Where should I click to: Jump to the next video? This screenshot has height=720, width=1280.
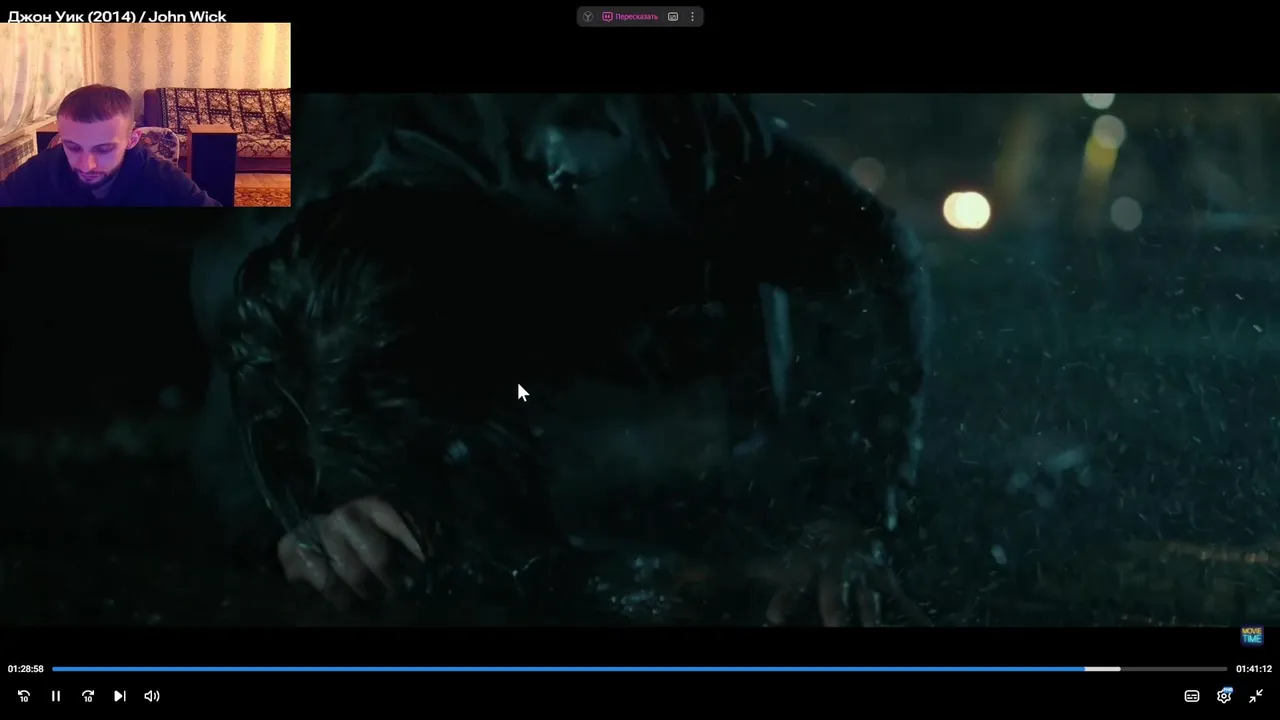pyautogui.click(x=120, y=696)
